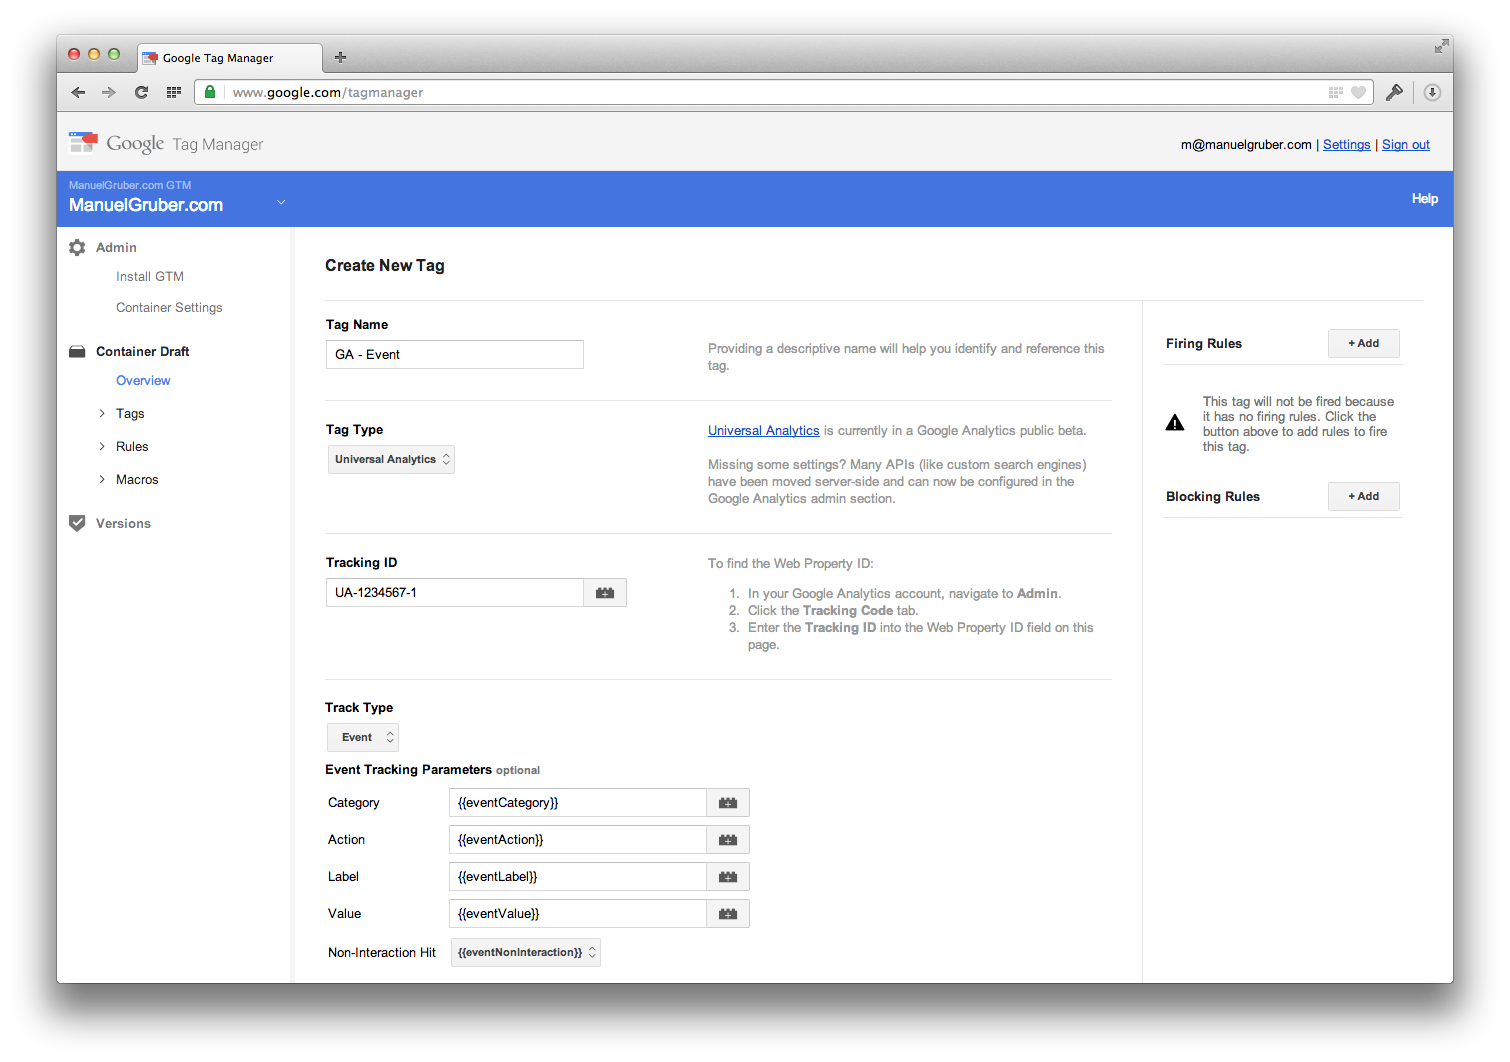Focus the Tag Name input field
The height and width of the screenshot is (1062, 1510).
[455, 354]
